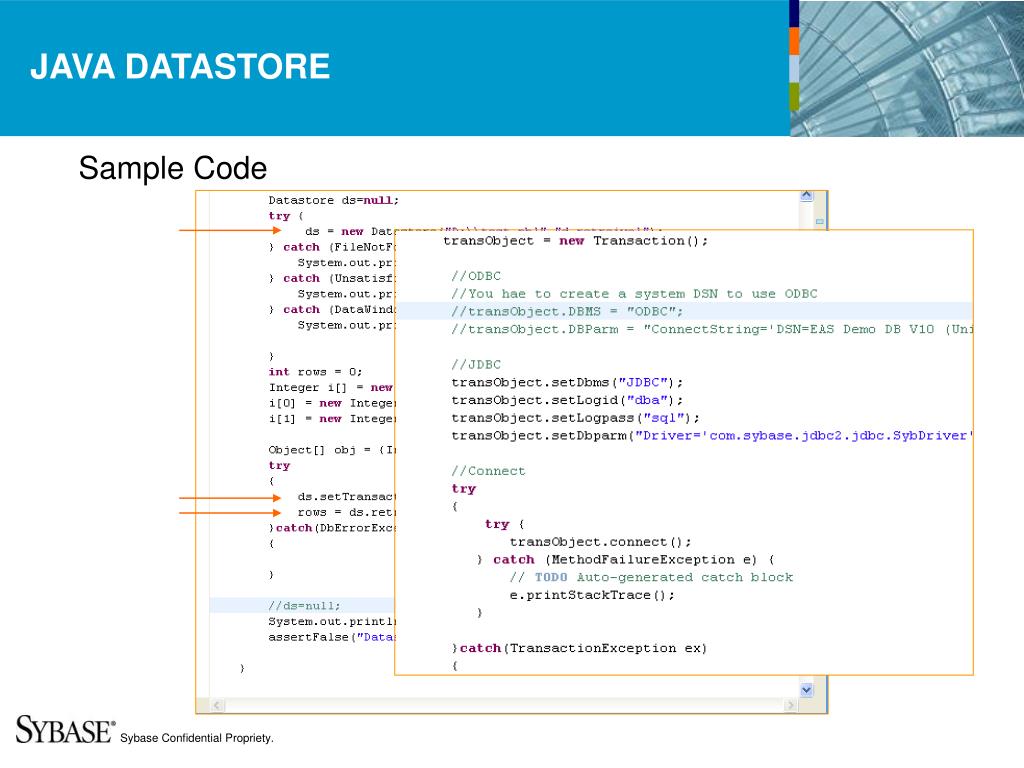
Task: Click the Sample Code heading
Action: tap(173, 168)
